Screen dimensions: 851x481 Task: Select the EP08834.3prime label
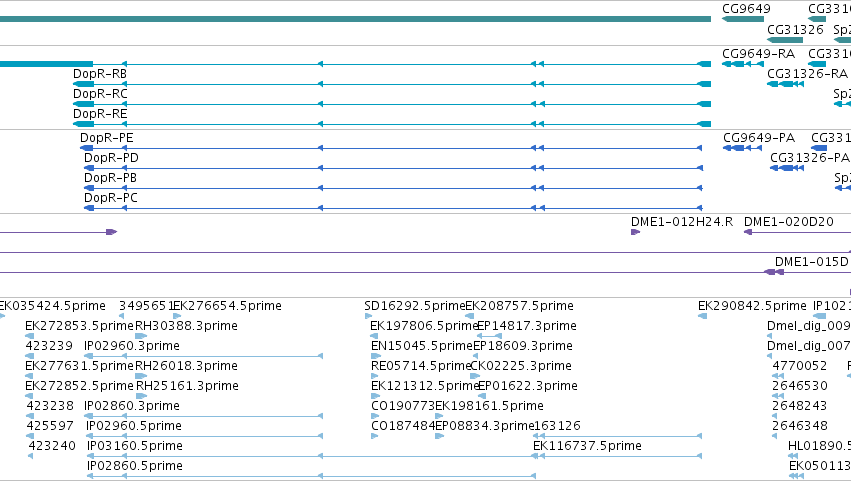coord(485,427)
